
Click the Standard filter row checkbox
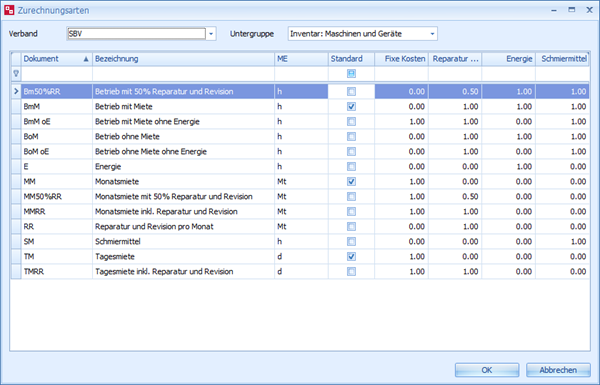(x=351, y=73)
